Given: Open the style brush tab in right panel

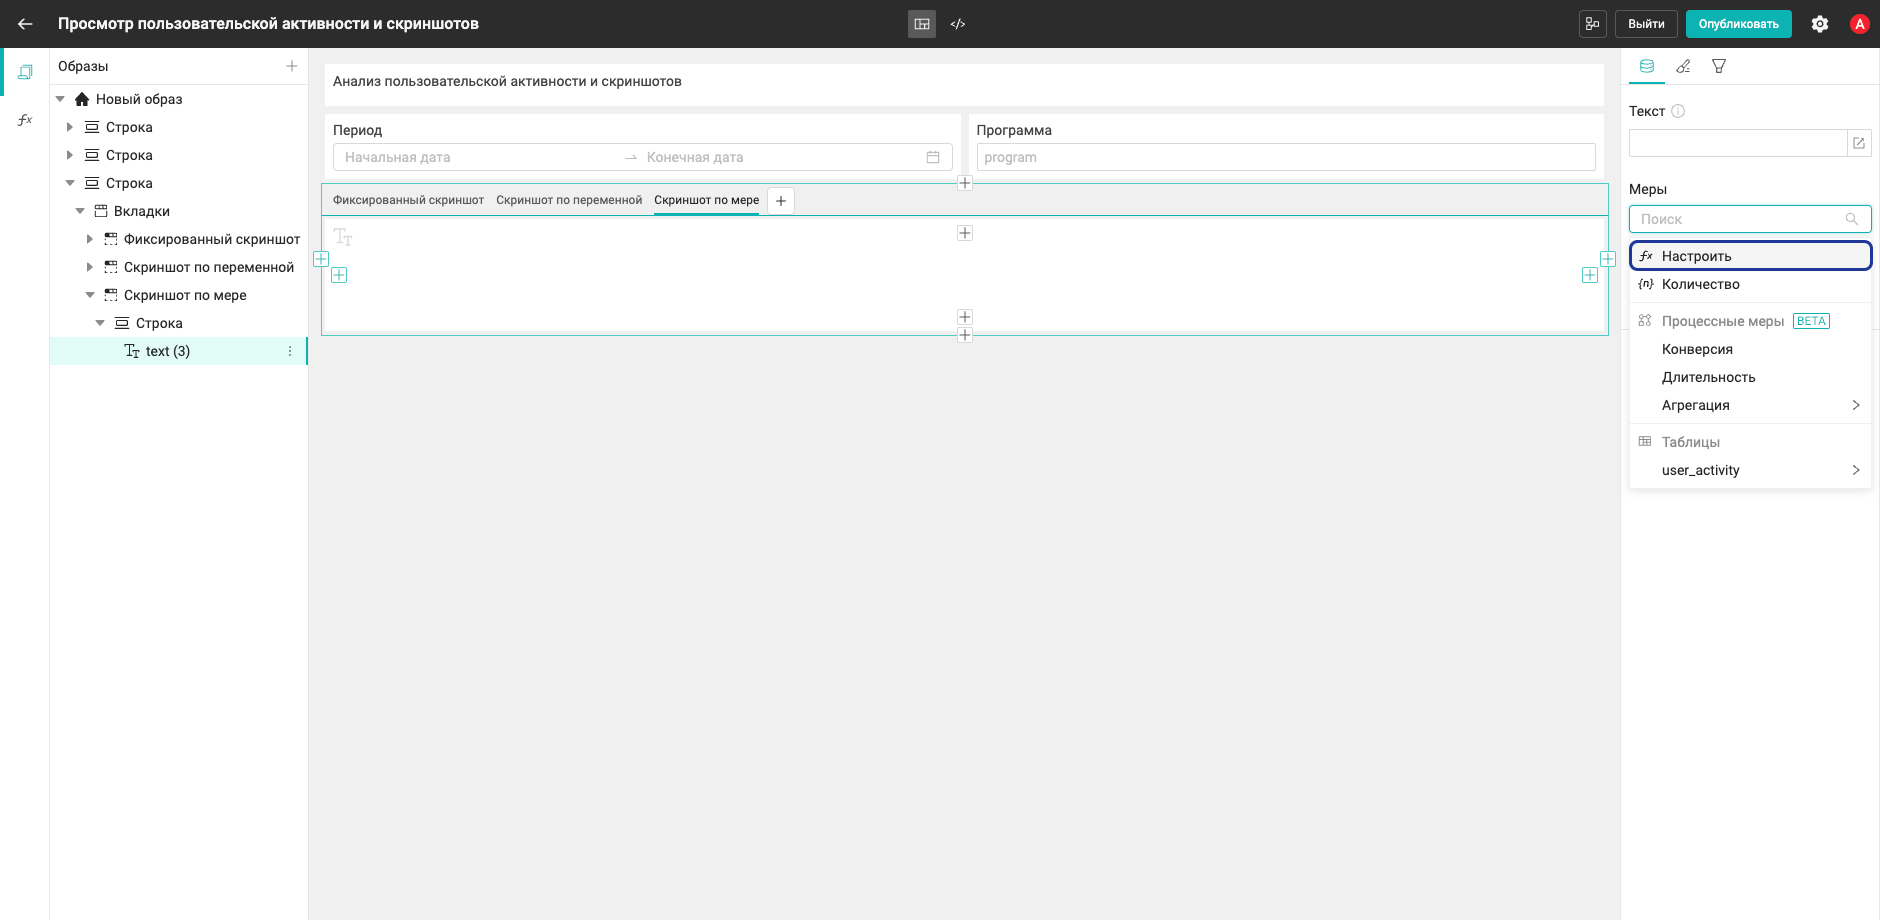Looking at the screenshot, I should 1683,66.
